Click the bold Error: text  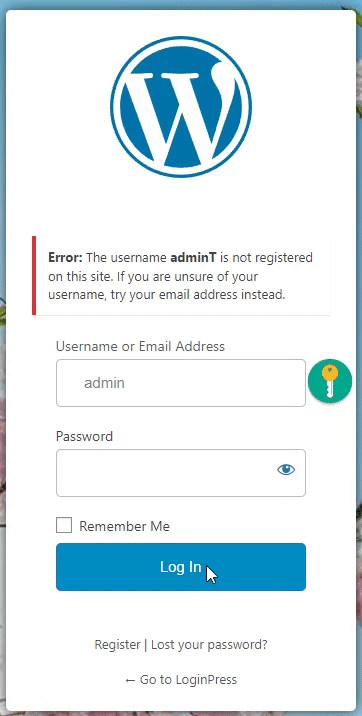click(x=65, y=258)
